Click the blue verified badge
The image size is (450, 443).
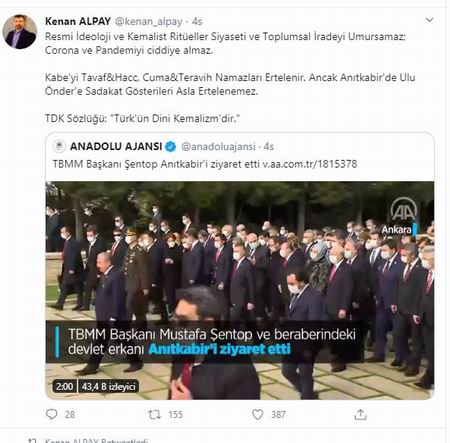(x=171, y=146)
